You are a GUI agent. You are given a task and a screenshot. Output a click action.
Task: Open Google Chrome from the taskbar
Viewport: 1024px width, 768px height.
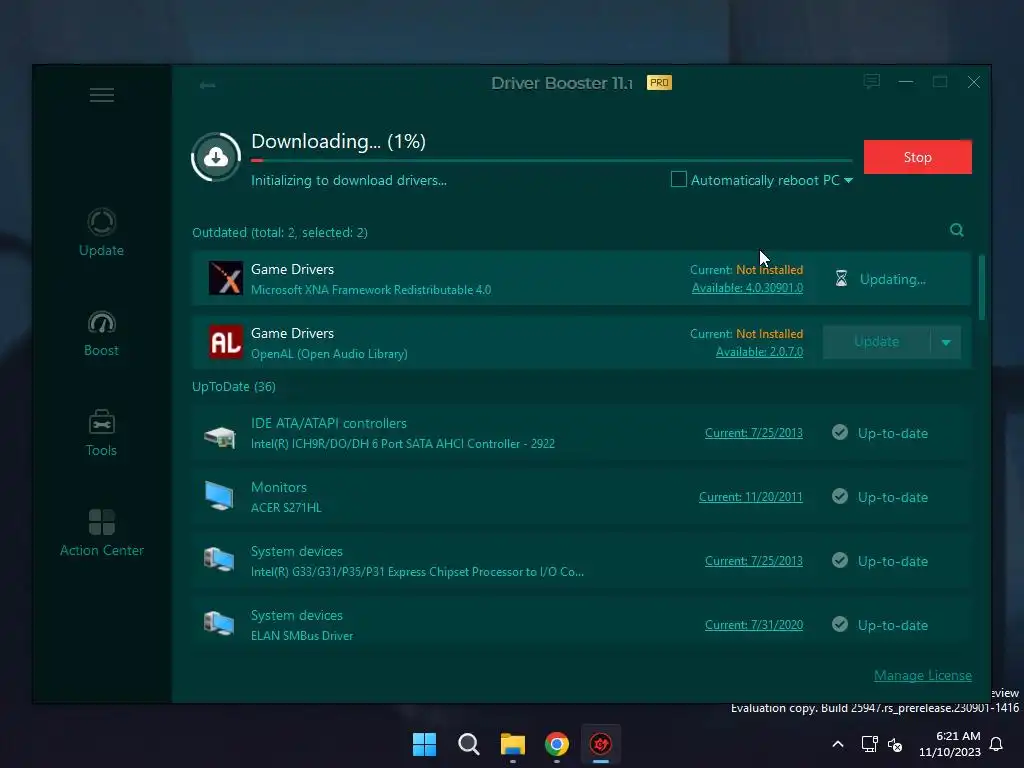pos(556,744)
